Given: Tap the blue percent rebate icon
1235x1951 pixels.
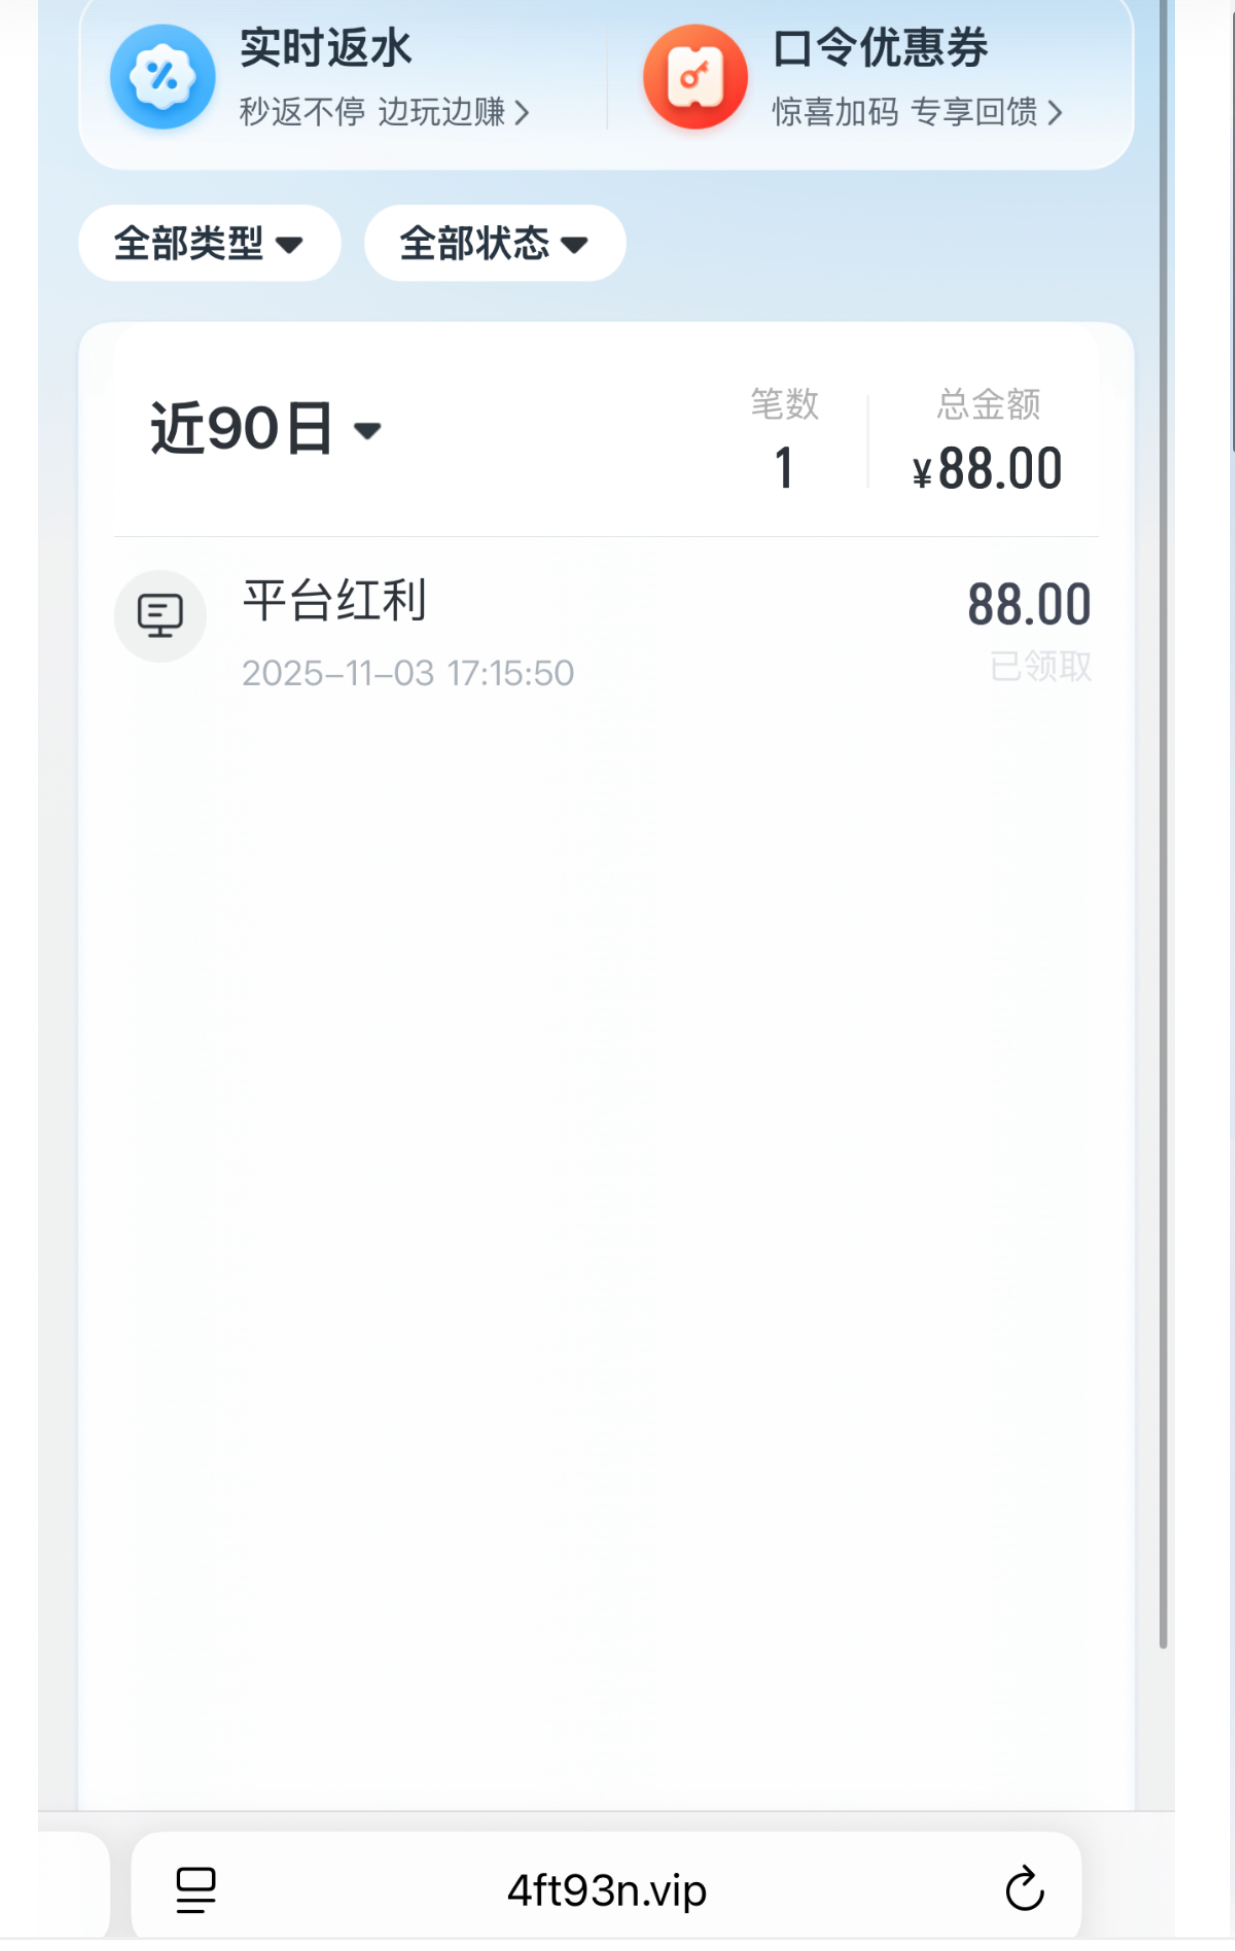Looking at the screenshot, I should [162, 77].
